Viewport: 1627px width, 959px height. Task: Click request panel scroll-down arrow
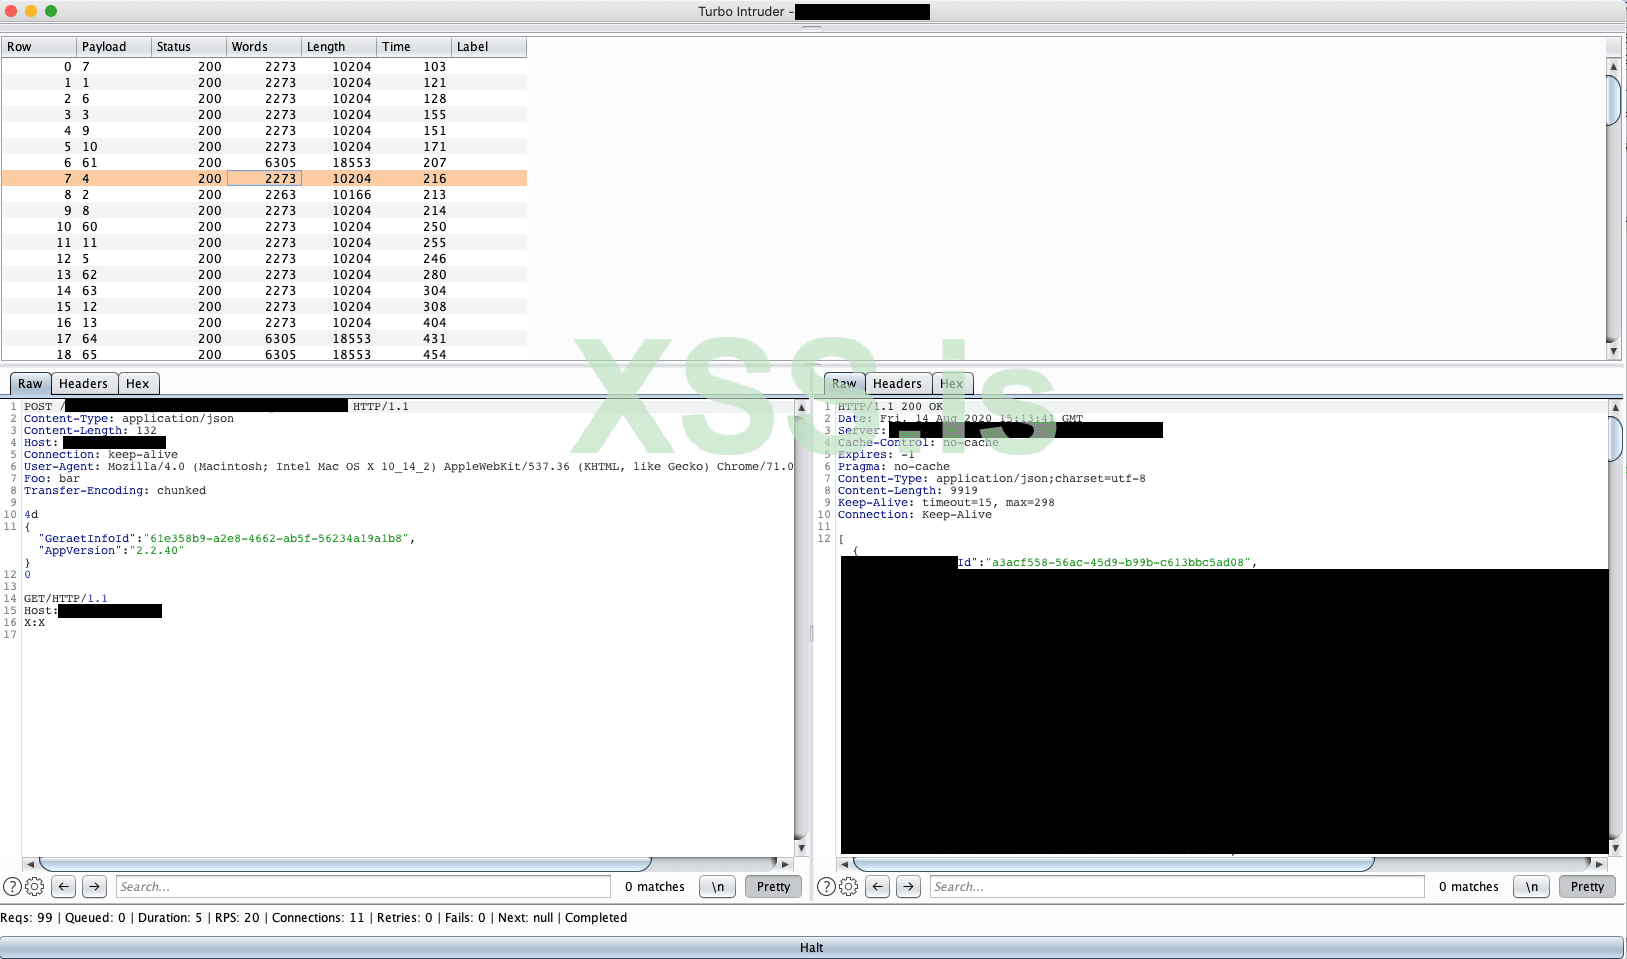point(801,848)
